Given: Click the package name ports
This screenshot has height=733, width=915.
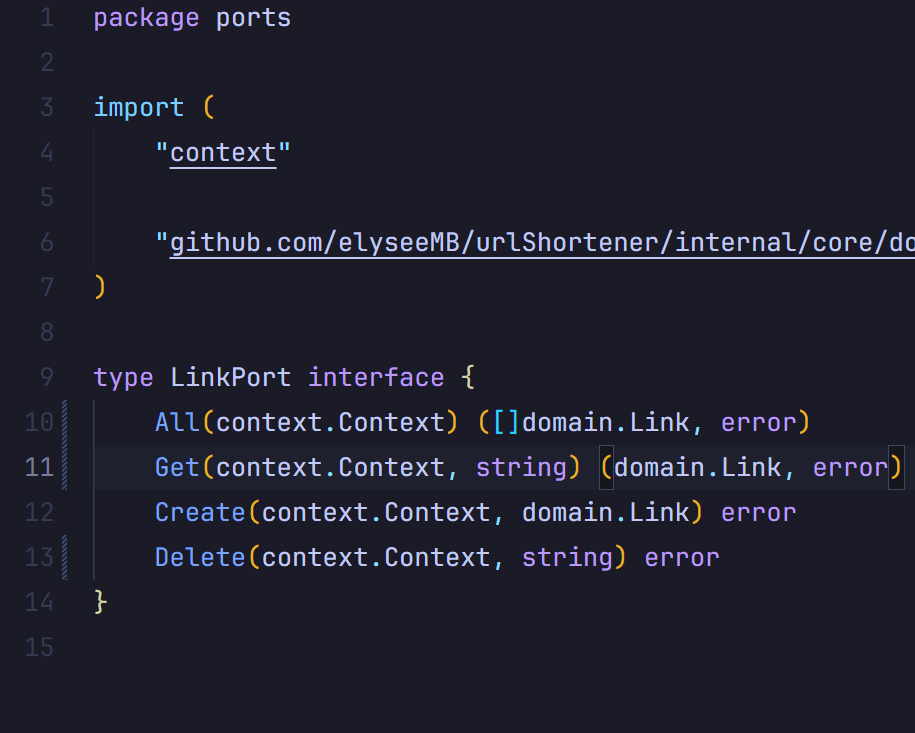Looking at the screenshot, I should (x=253, y=19).
